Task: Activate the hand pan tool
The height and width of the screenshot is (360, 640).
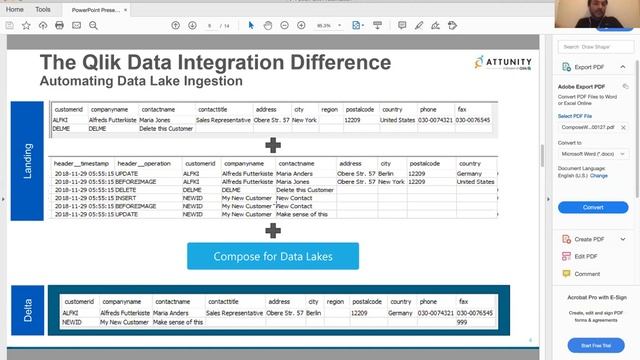Action: point(268,25)
